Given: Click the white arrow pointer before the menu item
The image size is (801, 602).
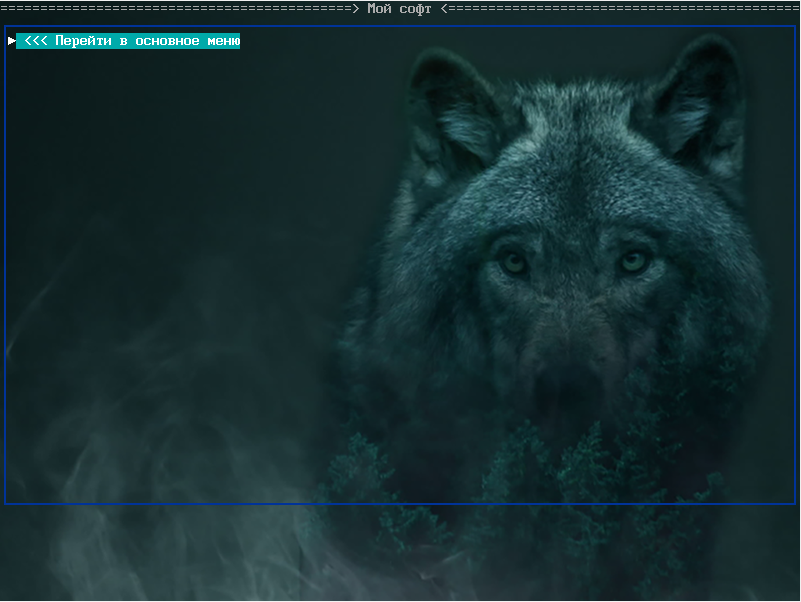Looking at the screenshot, I should [x=11, y=41].
